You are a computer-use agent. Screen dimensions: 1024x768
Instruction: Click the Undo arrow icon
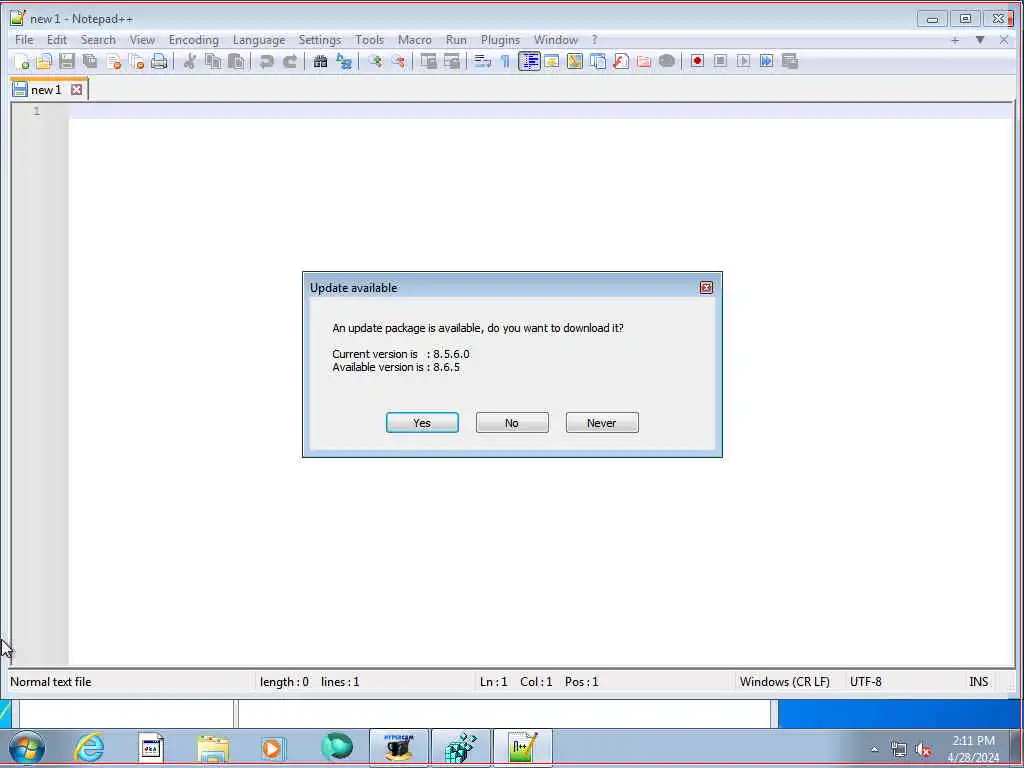(266, 61)
